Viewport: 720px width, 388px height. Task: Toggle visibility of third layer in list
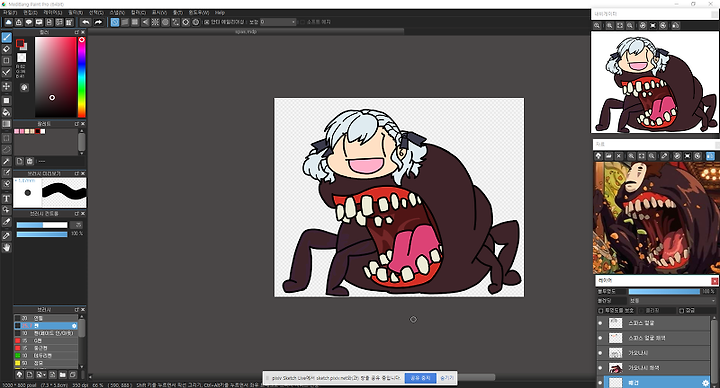600,353
